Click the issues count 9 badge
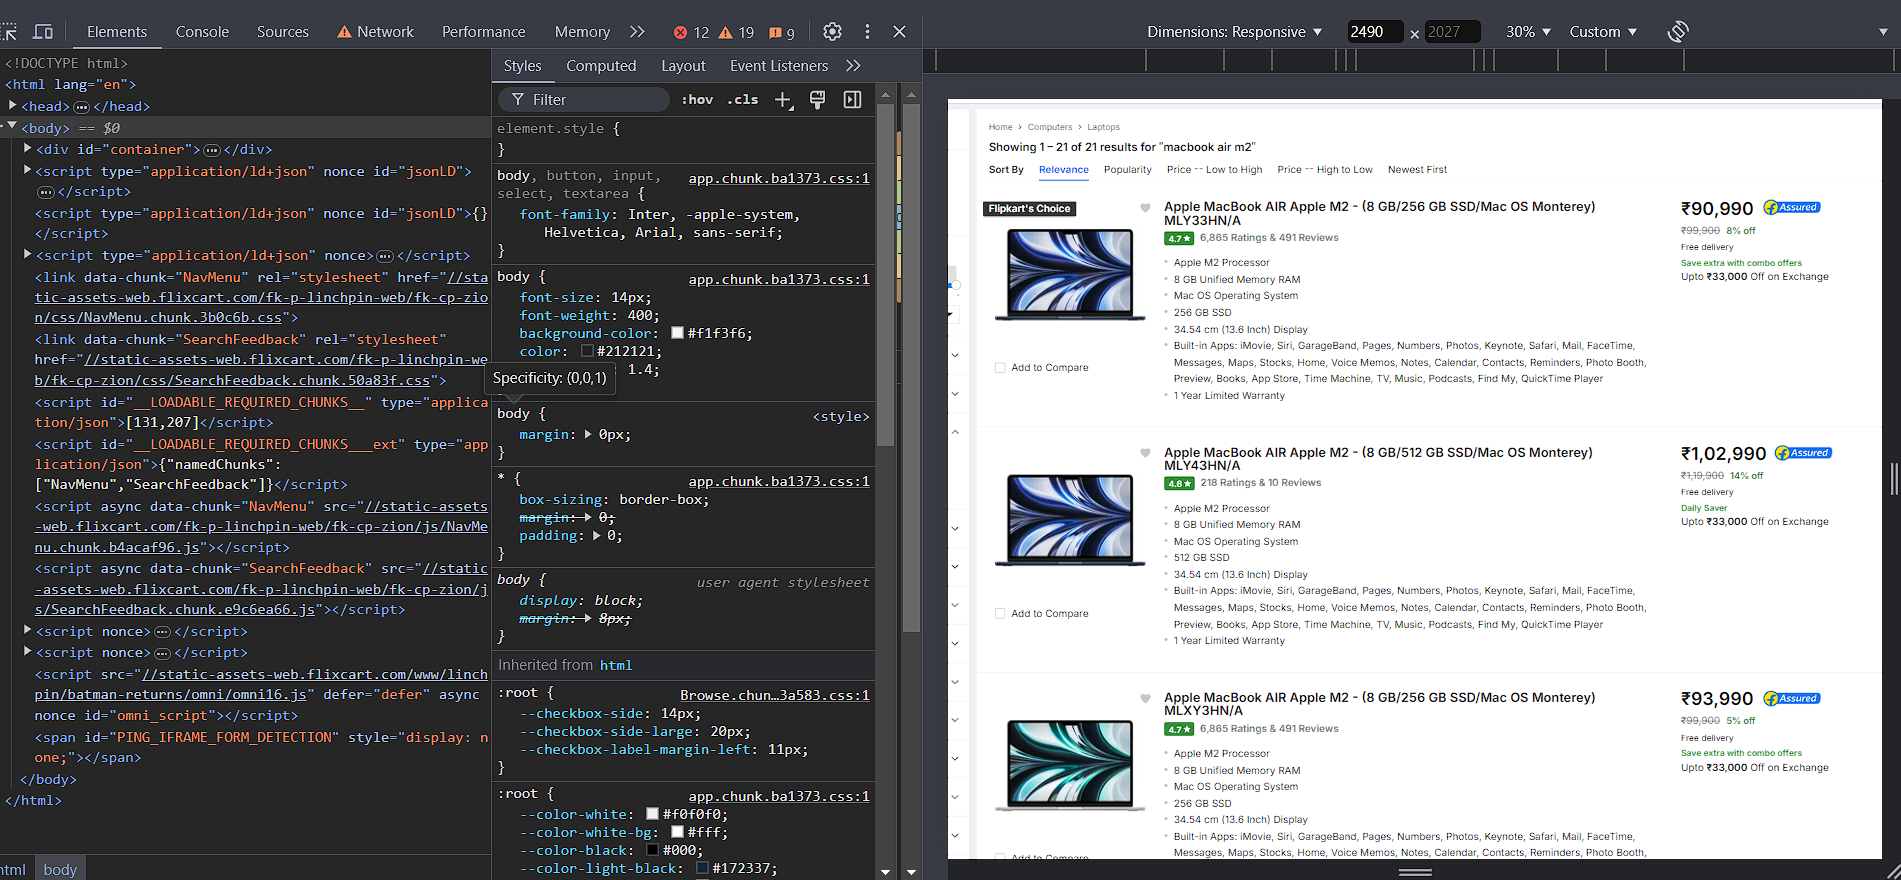Screen dimensions: 1901x880 [x=782, y=33]
